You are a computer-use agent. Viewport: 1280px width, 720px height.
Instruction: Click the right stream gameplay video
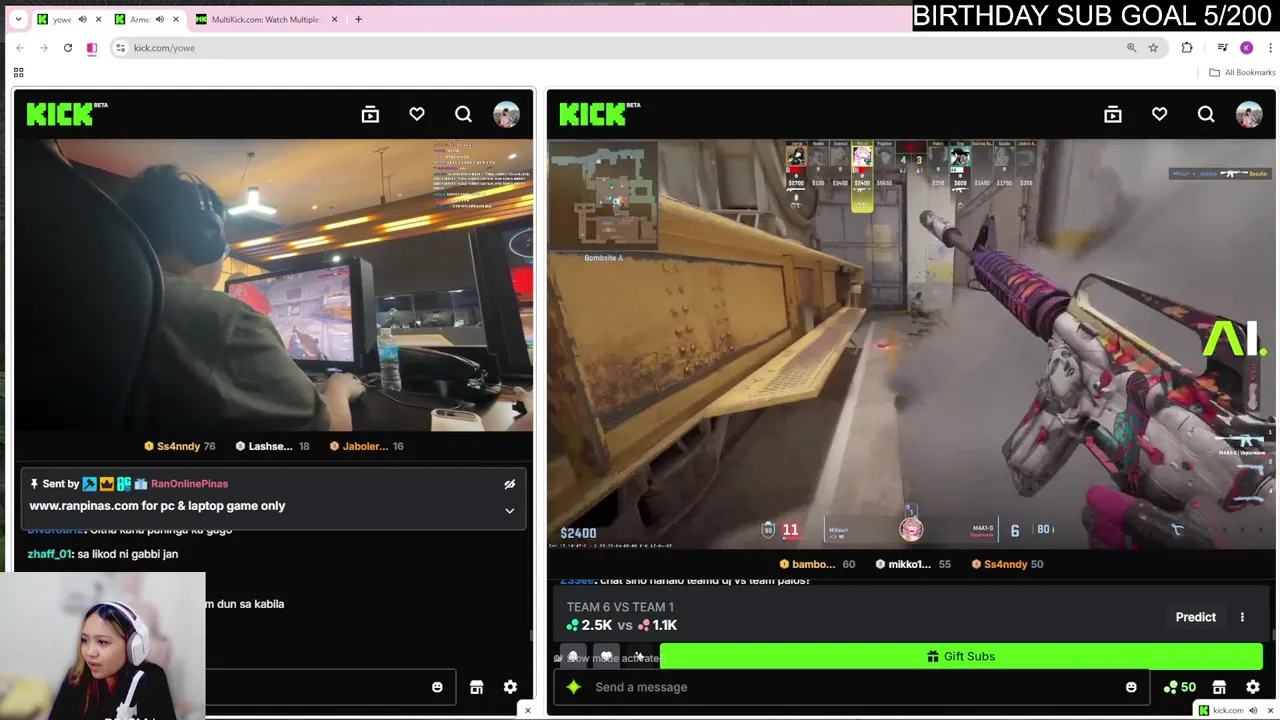point(911,344)
